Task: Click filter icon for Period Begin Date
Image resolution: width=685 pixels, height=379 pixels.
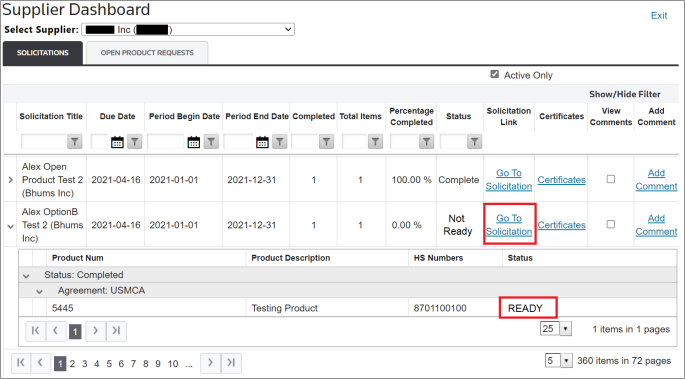Action: click(x=211, y=141)
